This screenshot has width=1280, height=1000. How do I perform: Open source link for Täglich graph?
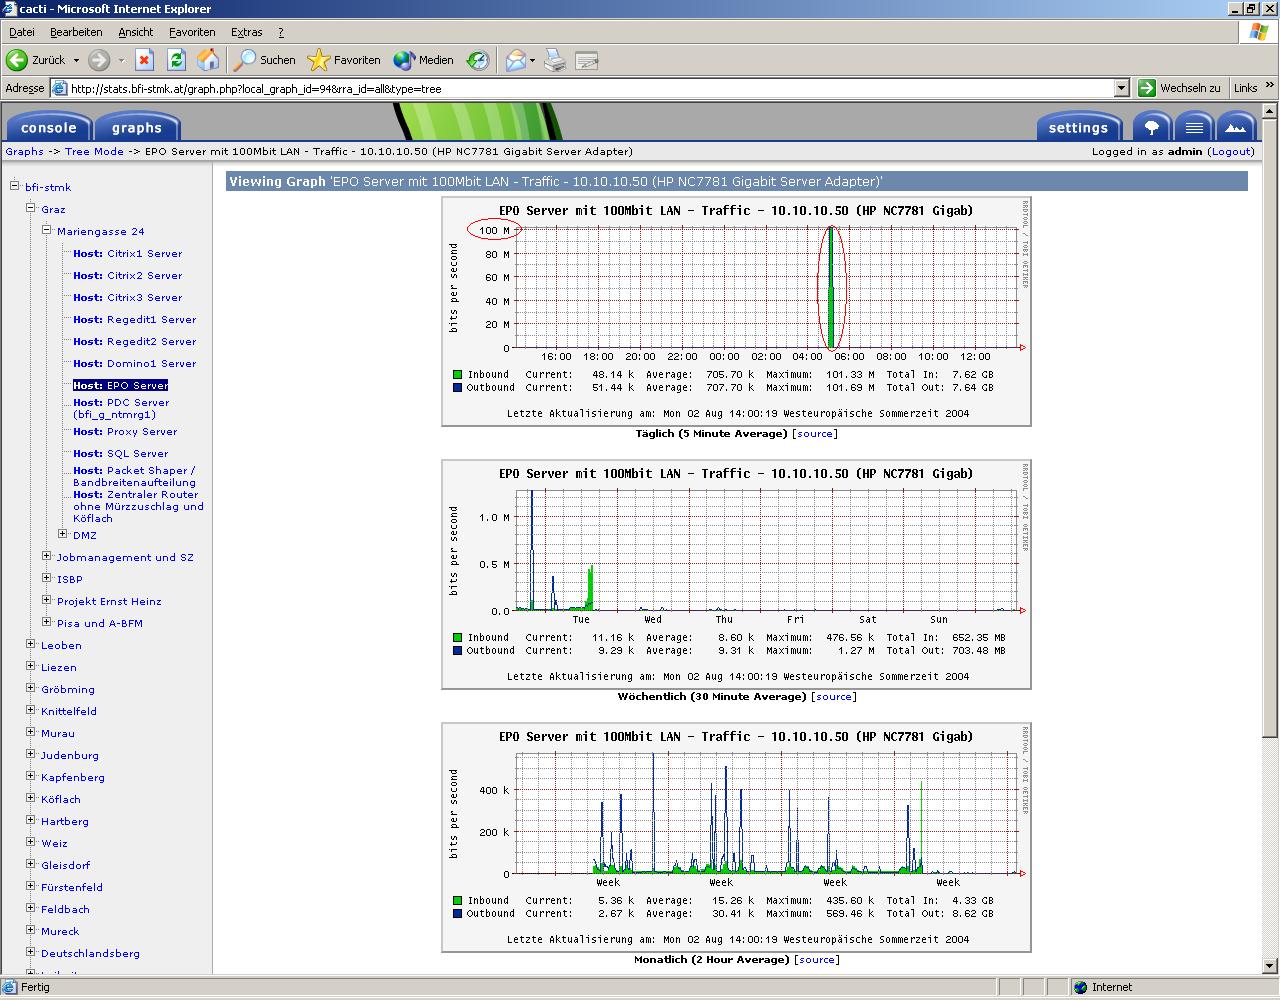click(x=815, y=434)
